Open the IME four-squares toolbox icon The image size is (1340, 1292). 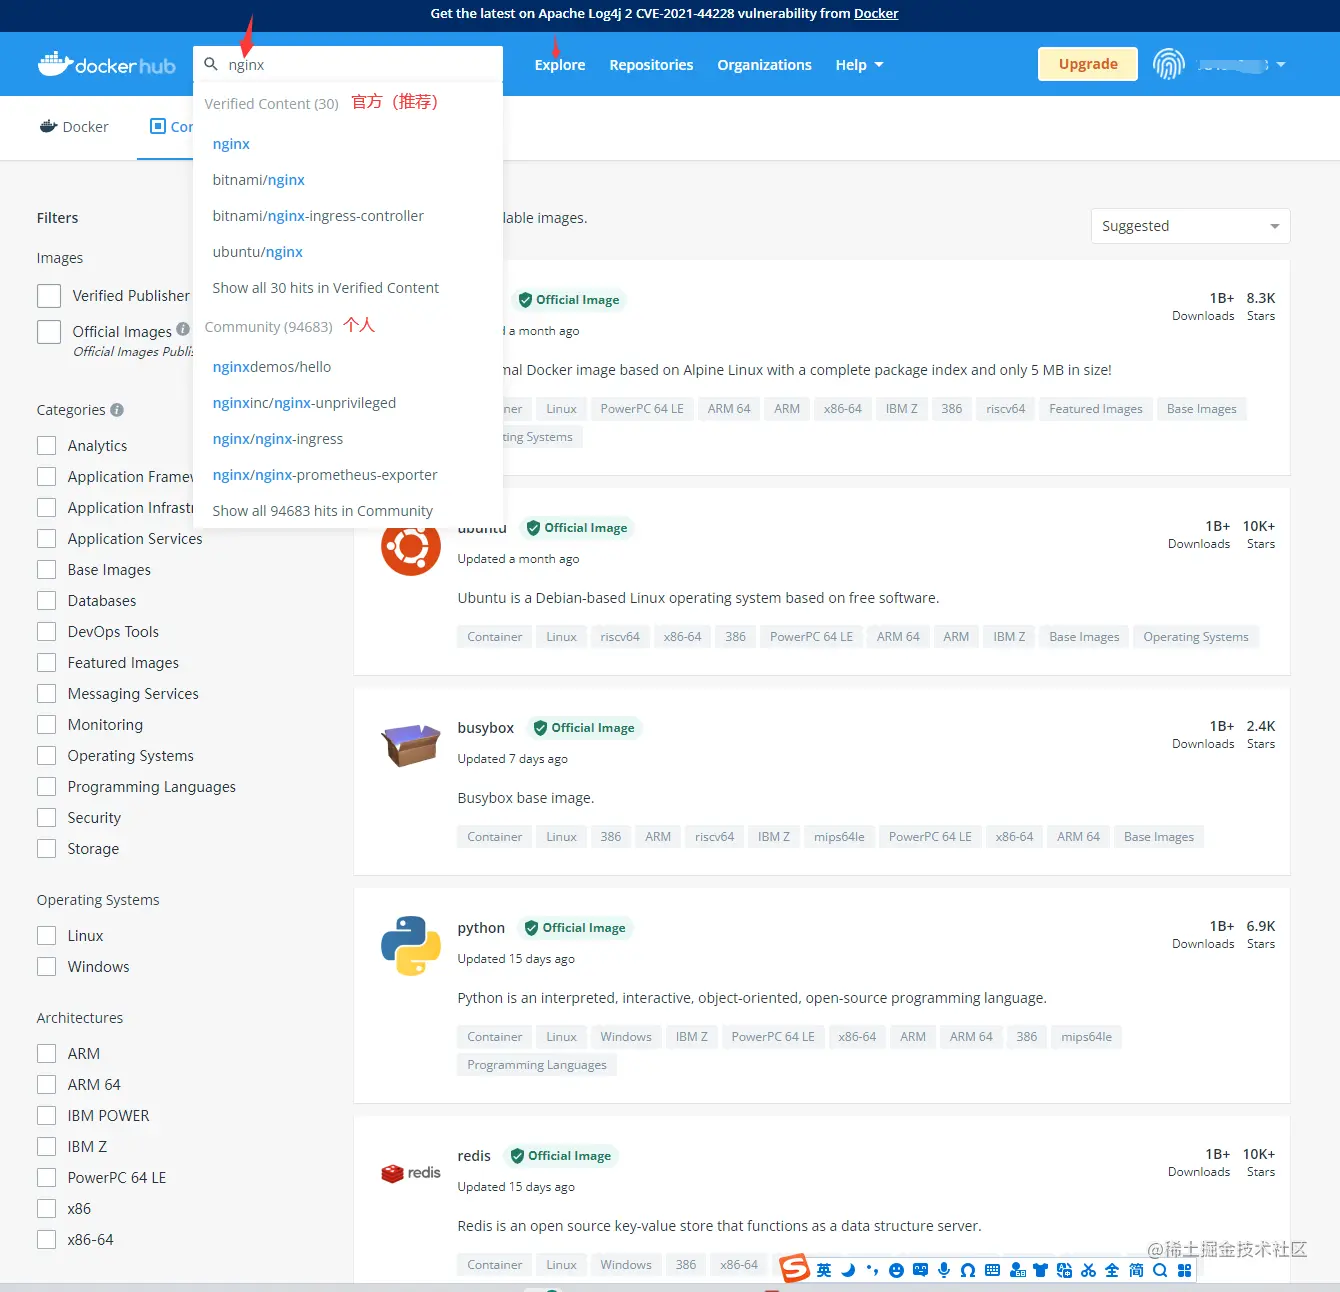click(x=1184, y=1270)
